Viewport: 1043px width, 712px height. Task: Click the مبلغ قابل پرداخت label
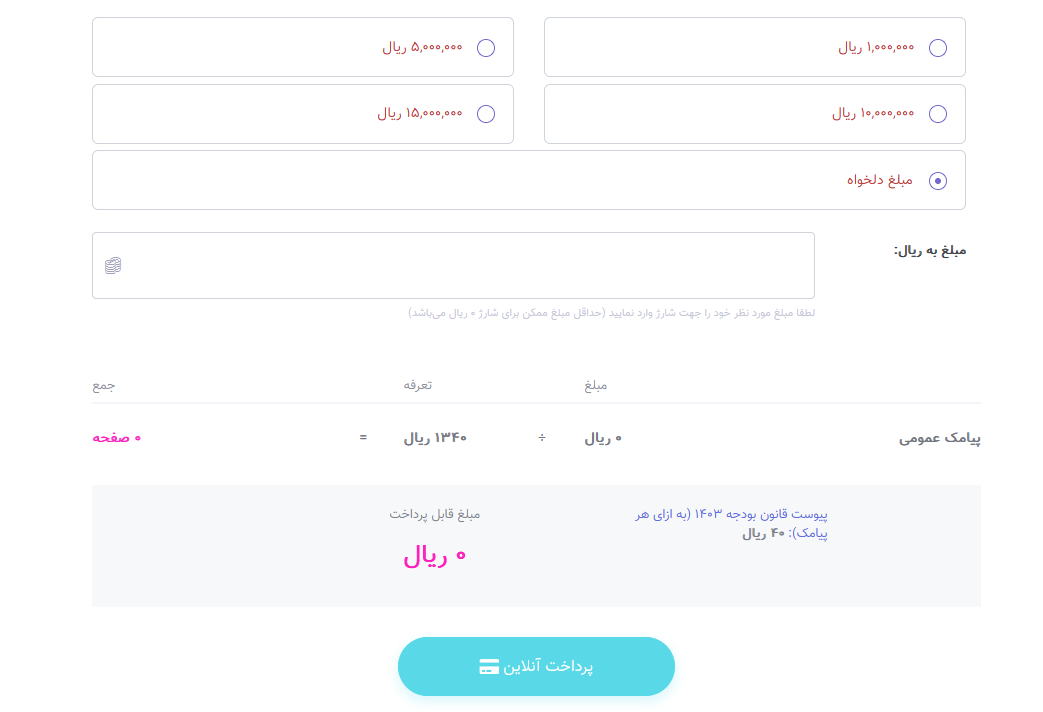pyautogui.click(x=435, y=515)
